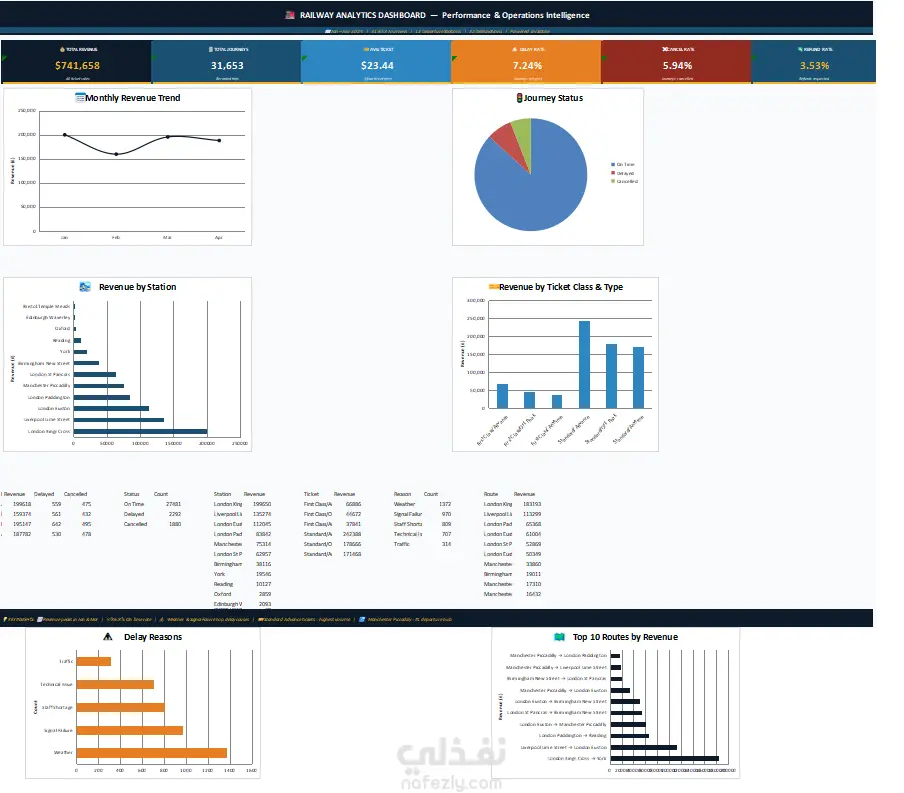This screenshot has width=904, height=793.
Task: Click the Weather bar in Delay Reasons chart
Action: (152, 753)
